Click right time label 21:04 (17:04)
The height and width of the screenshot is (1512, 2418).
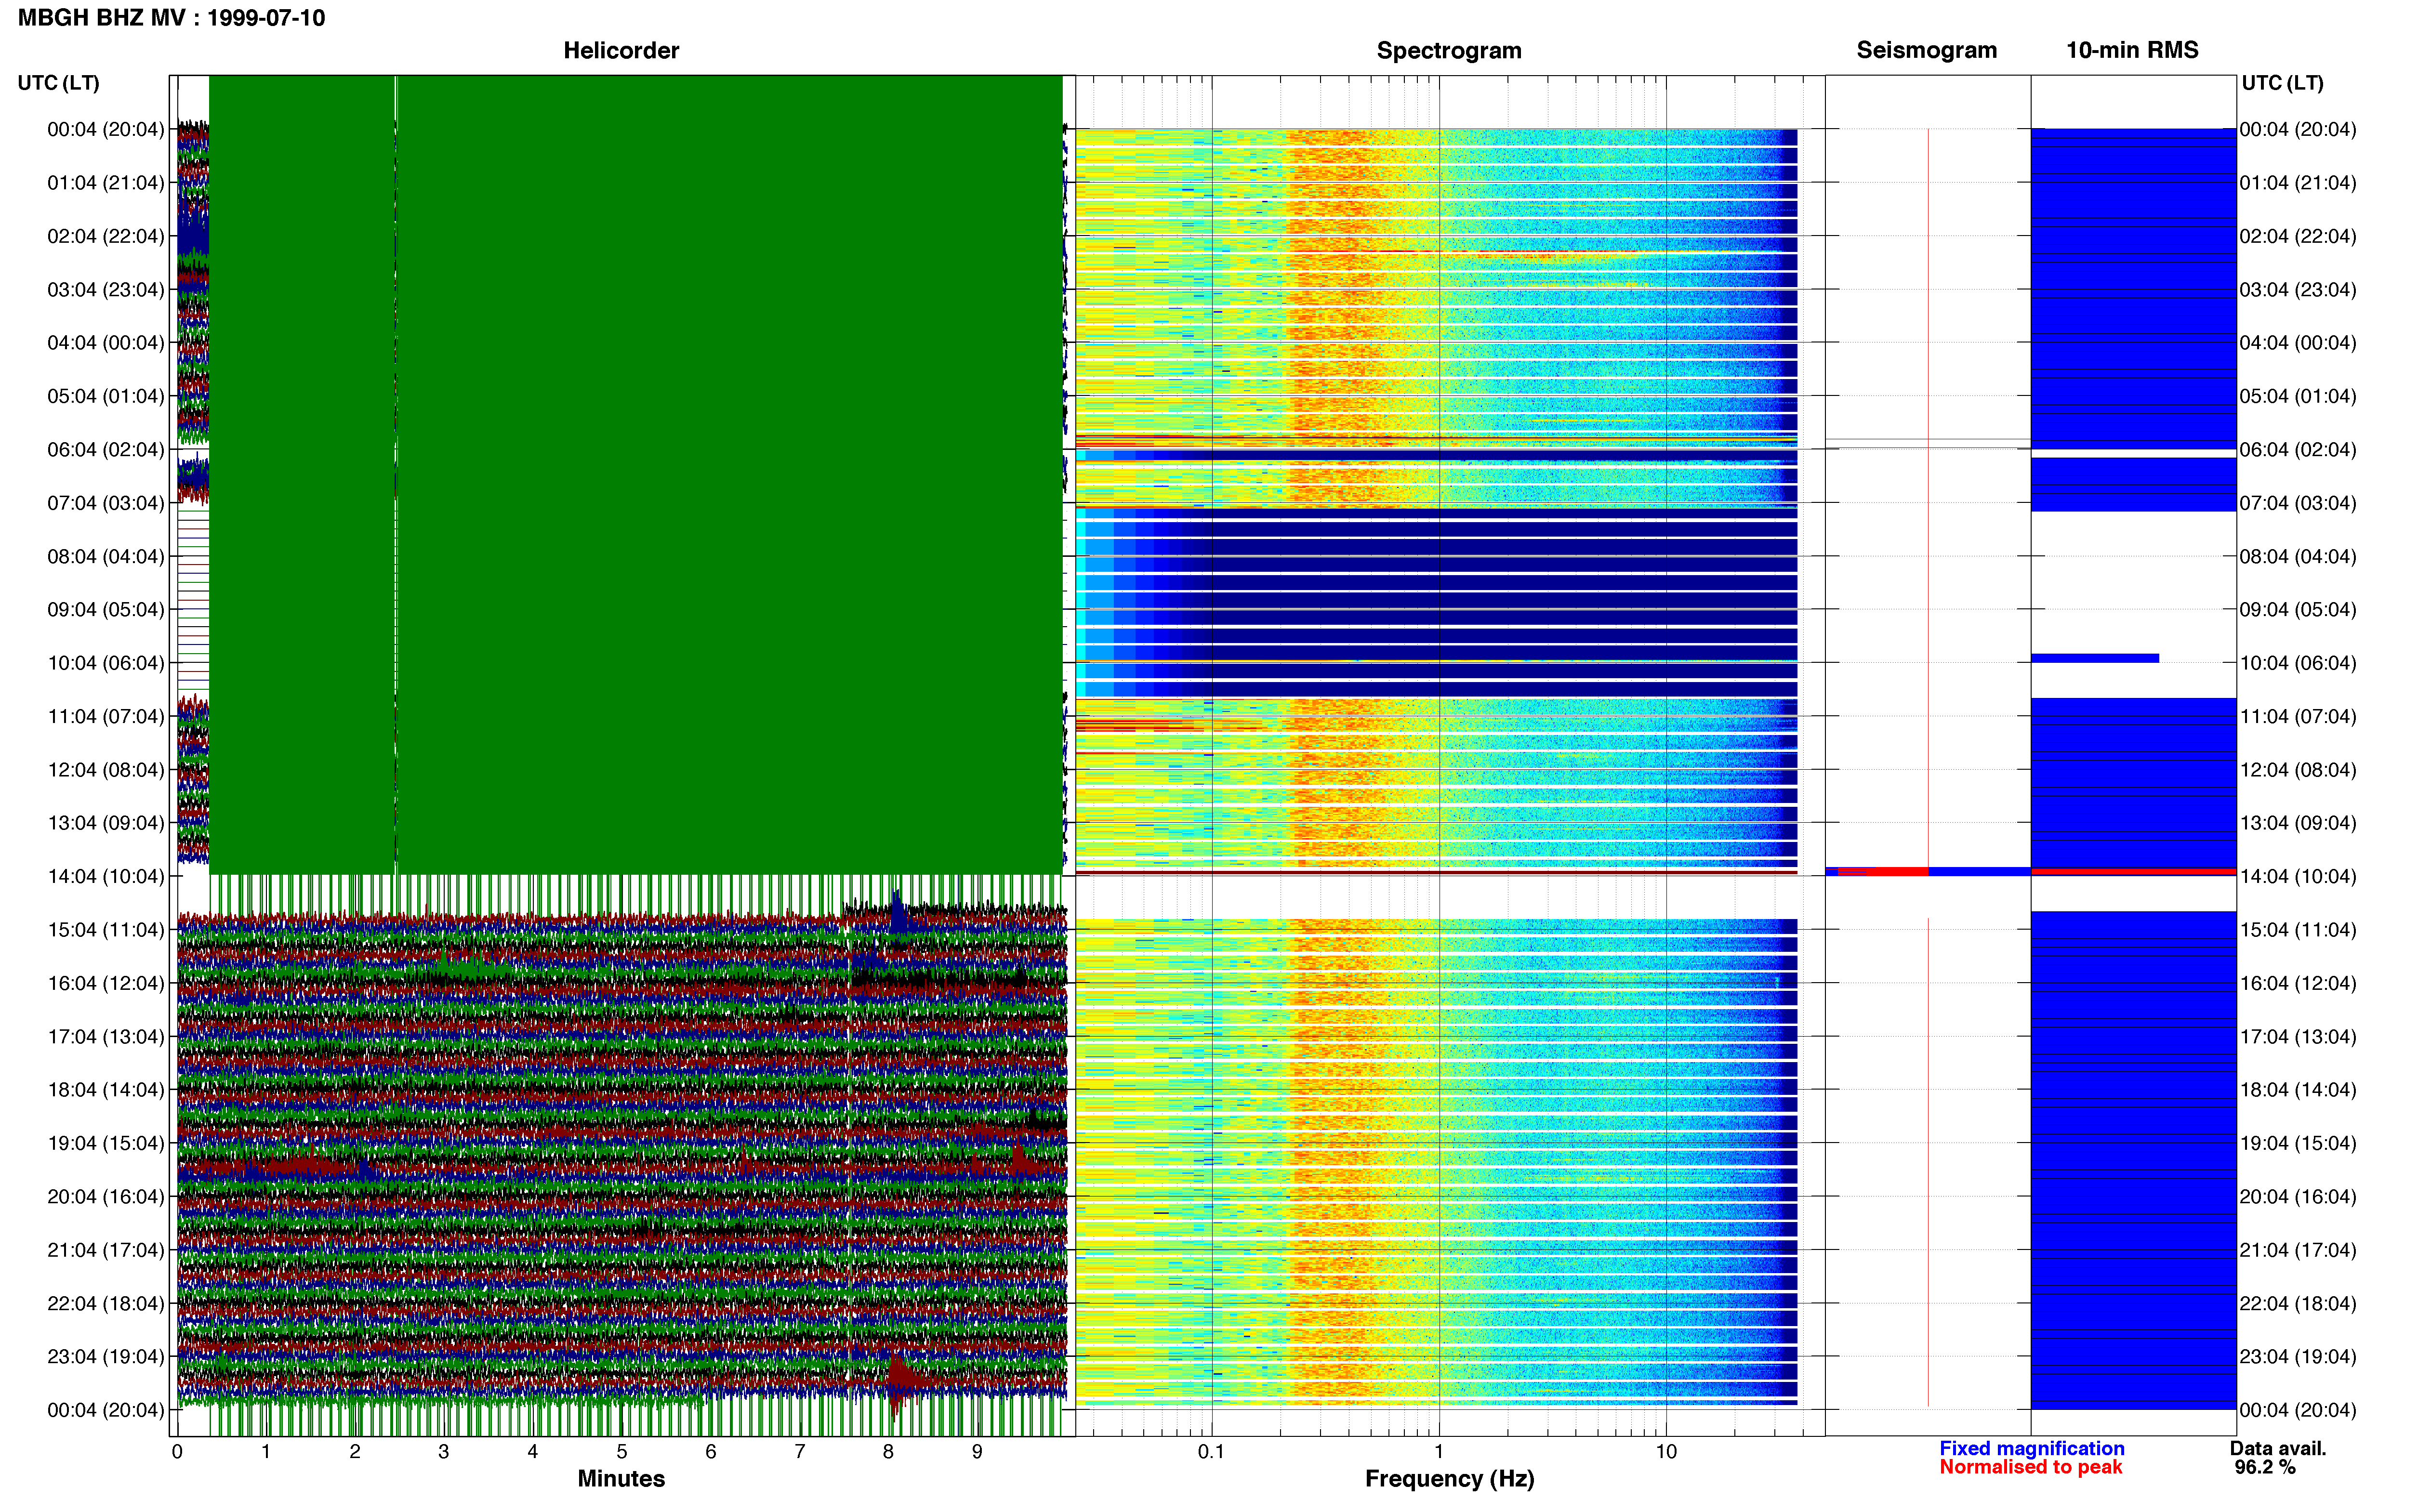[x=2298, y=1250]
